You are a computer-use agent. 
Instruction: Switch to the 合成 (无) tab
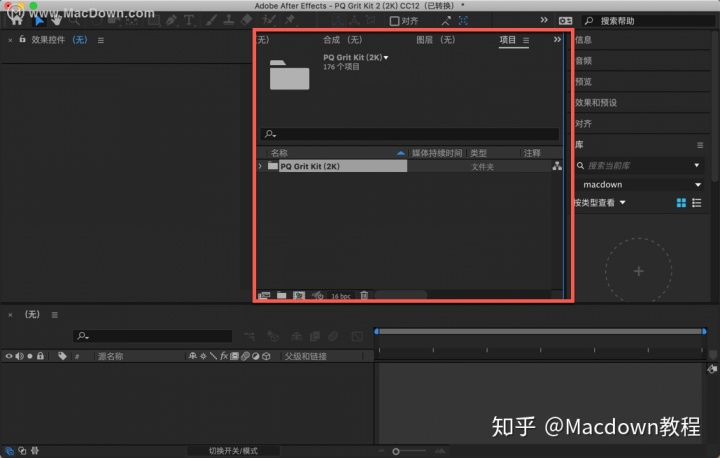[x=343, y=40]
